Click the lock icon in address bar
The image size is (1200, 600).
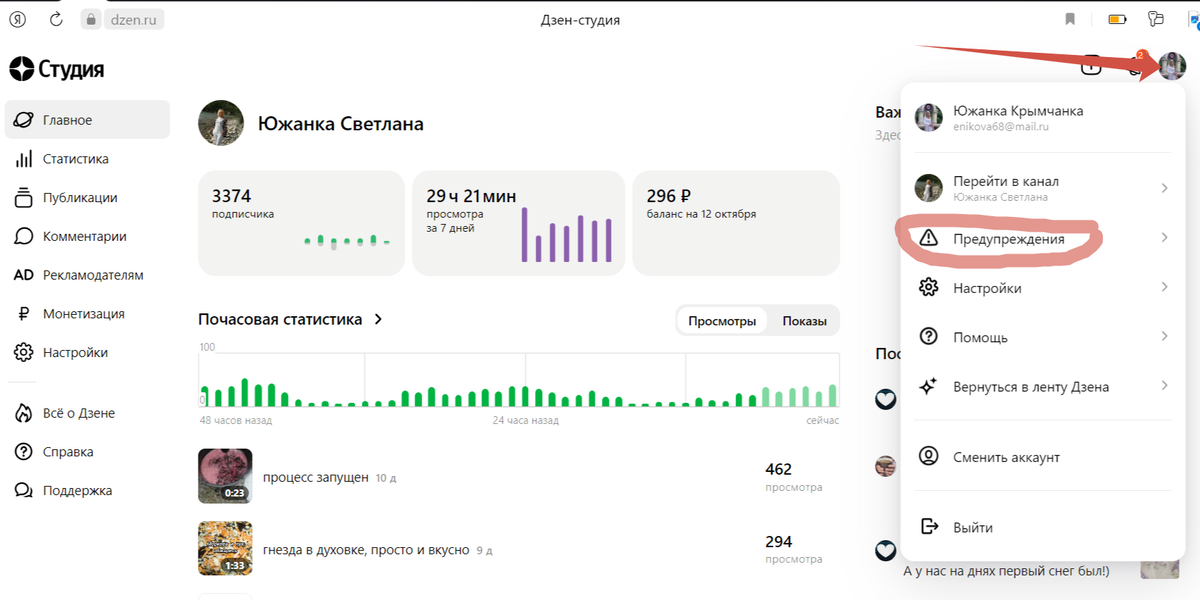click(91, 19)
